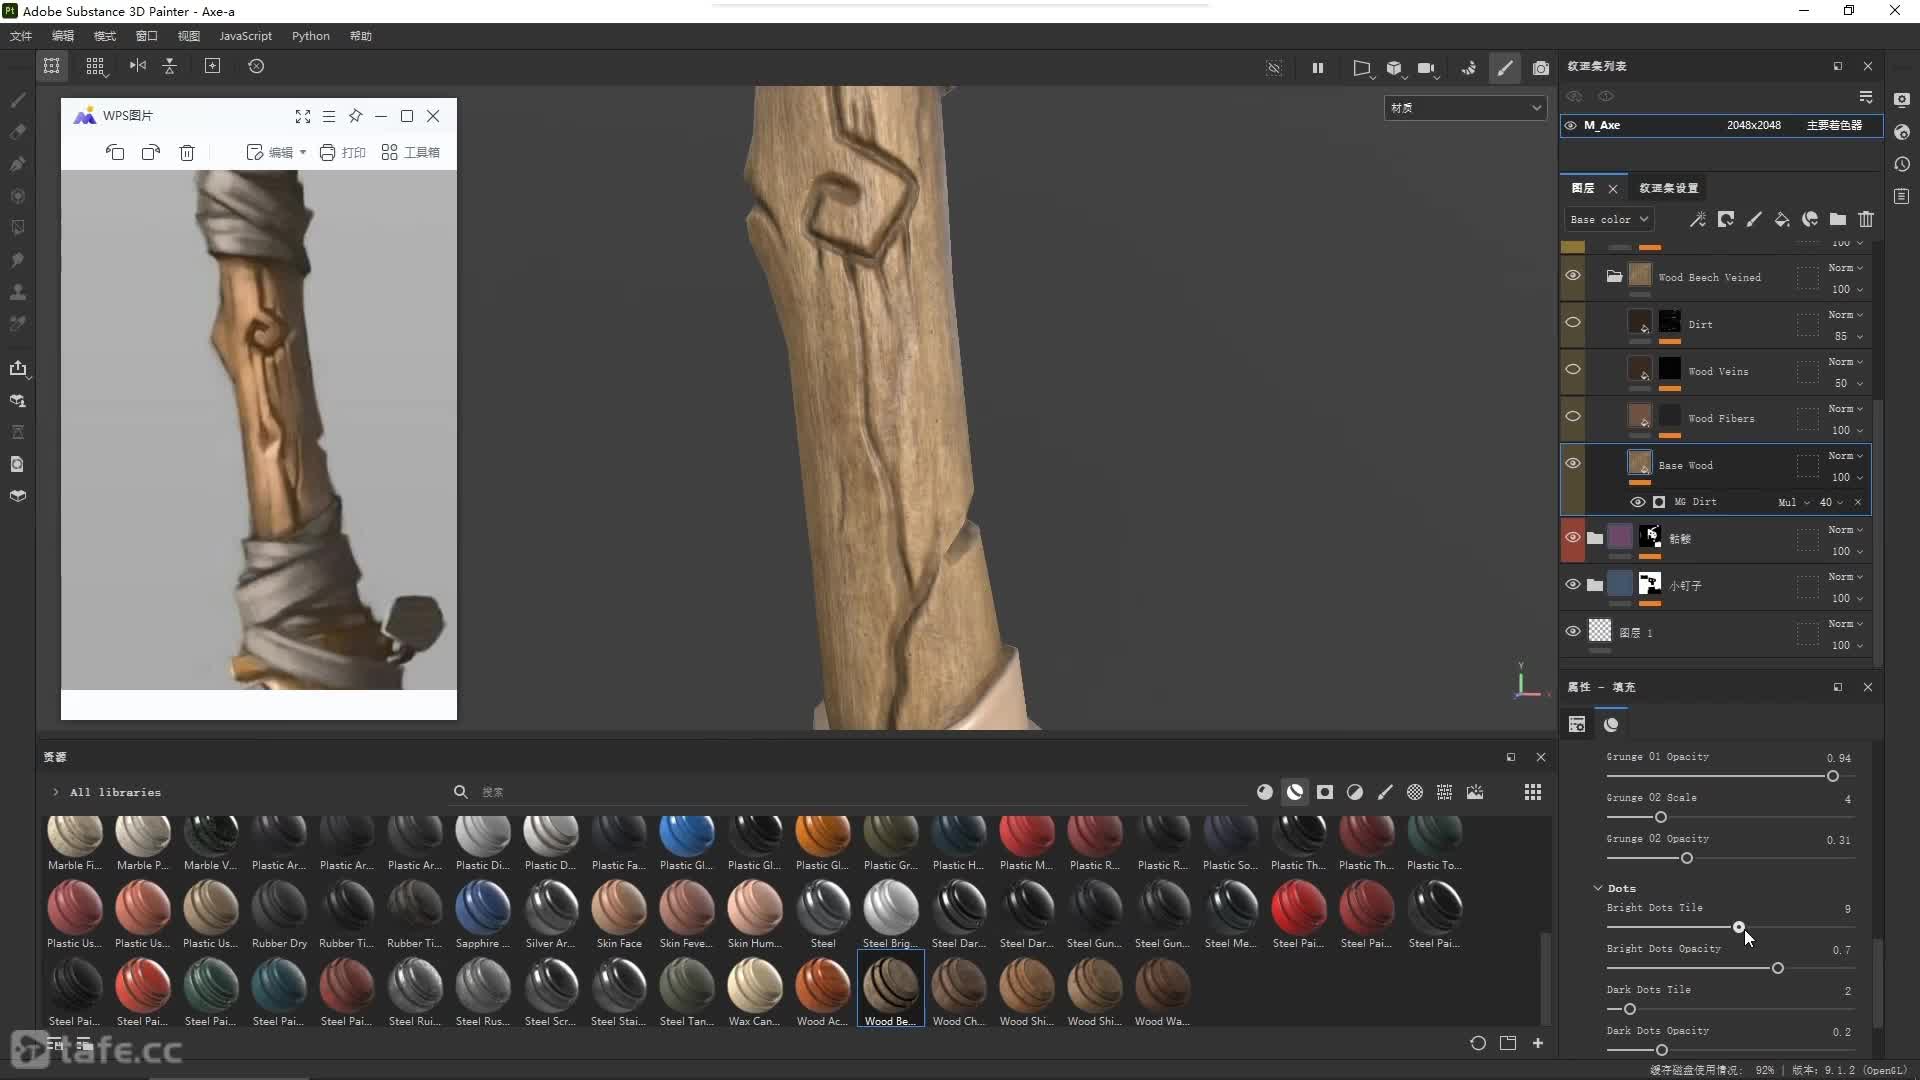Remove the MG Dirt effect with X
The height and width of the screenshot is (1080, 1920).
(x=1858, y=502)
